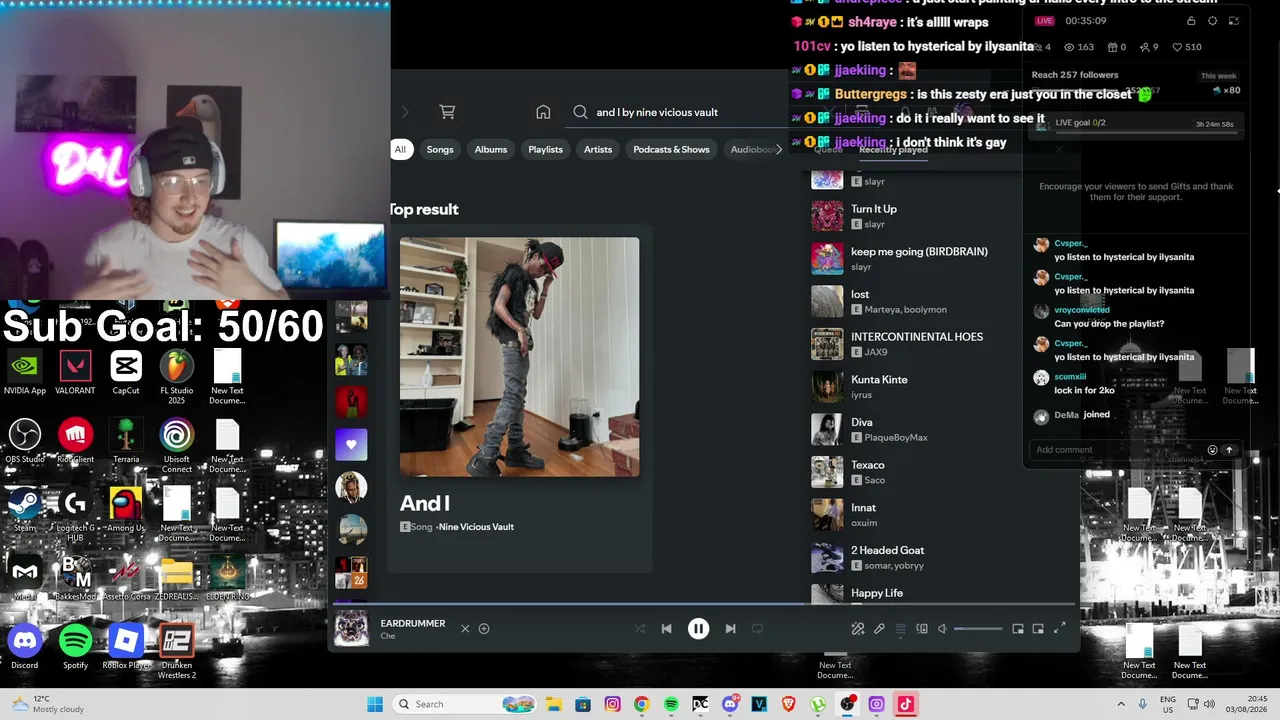Play INTERCONTINENTAL HOES by JAX9
The image size is (1280, 720).
(916, 337)
